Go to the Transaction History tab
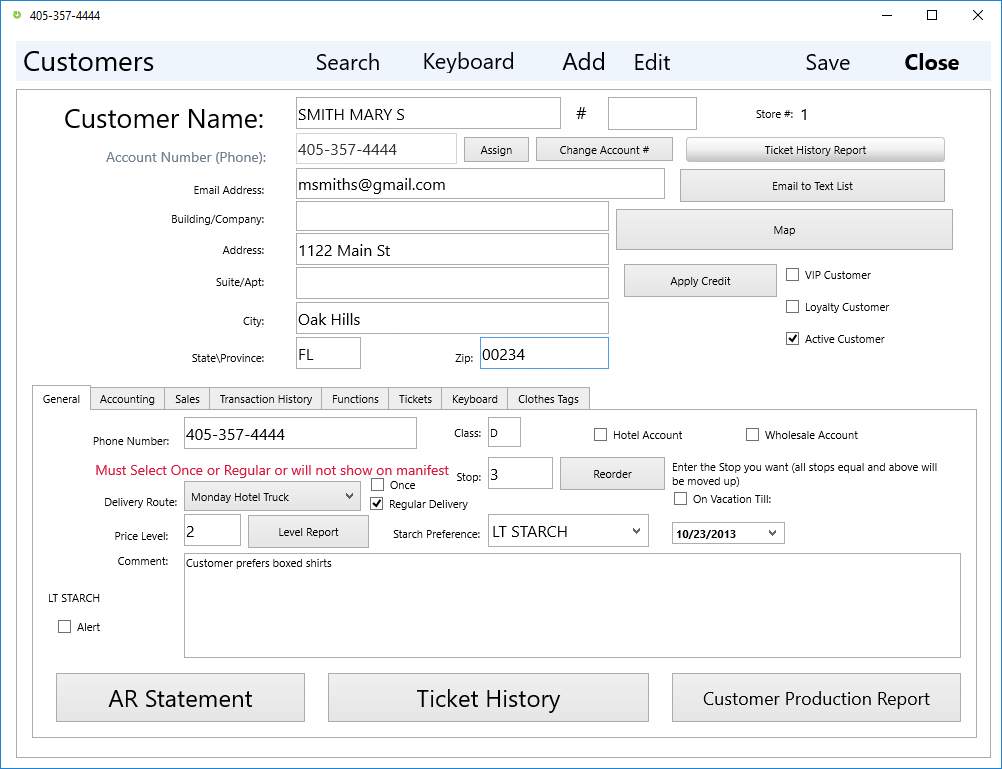This screenshot has height=769, width=1002. pos(266,399)
